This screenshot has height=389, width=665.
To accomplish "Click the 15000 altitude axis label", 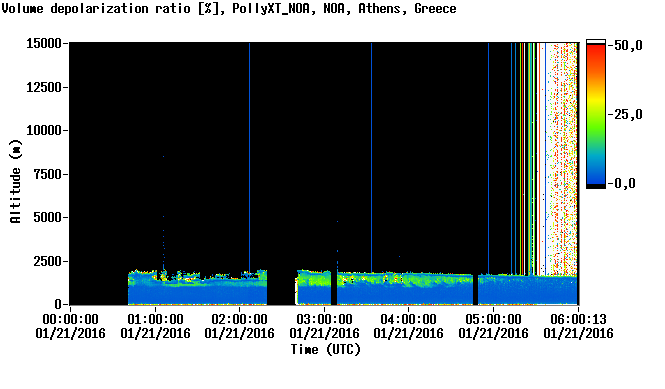I will 44,43.
